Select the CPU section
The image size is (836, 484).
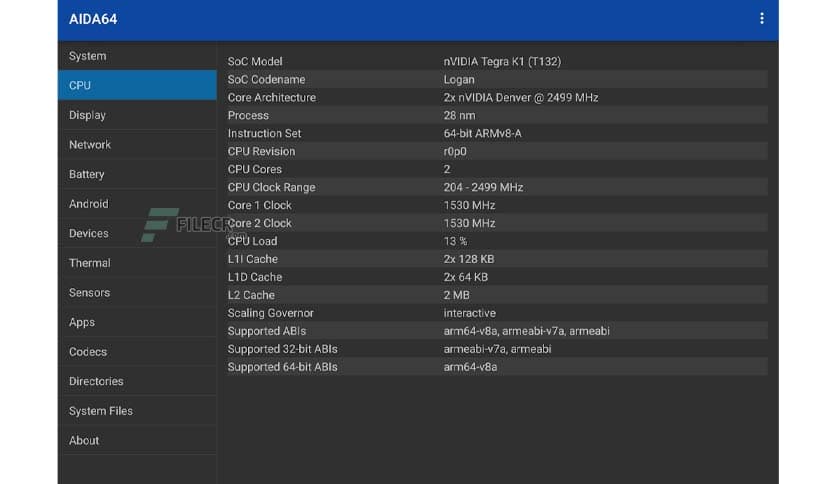(137, 85)
